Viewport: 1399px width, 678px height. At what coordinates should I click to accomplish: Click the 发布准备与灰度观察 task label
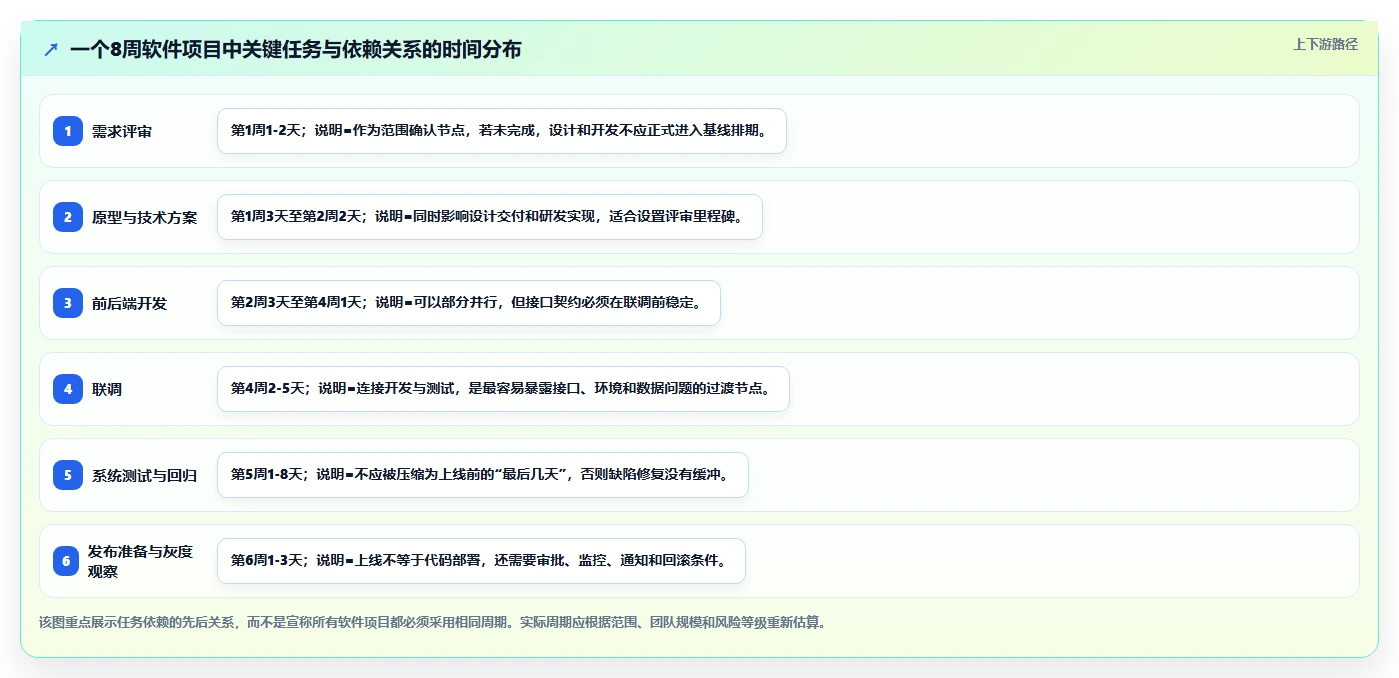141,561
